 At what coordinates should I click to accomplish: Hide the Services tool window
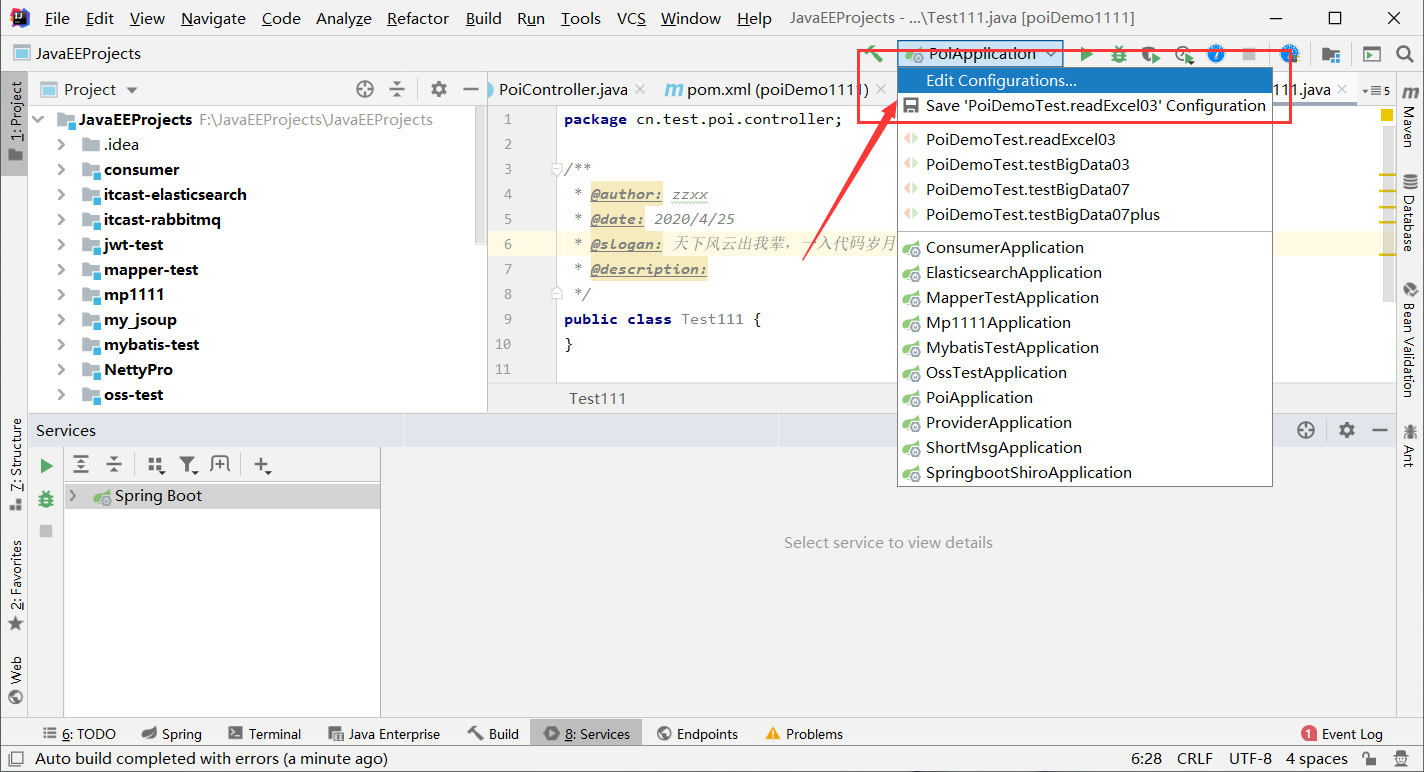[x=1380, y=430]
